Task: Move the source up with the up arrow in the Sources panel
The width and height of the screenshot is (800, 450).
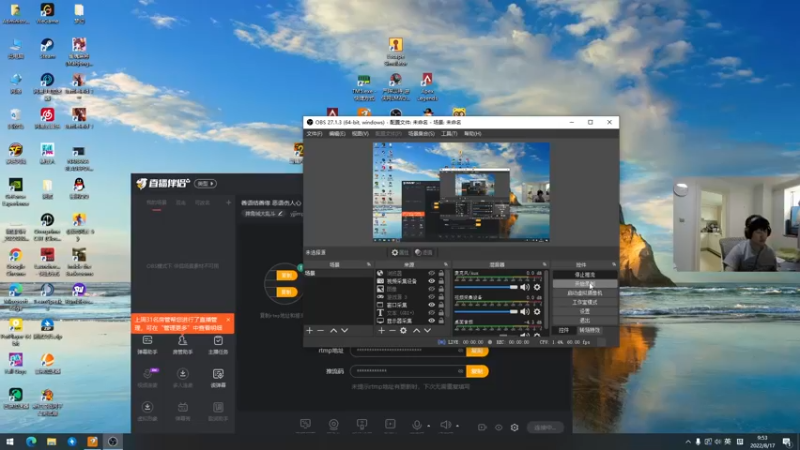Action: (x=416, y=331)
